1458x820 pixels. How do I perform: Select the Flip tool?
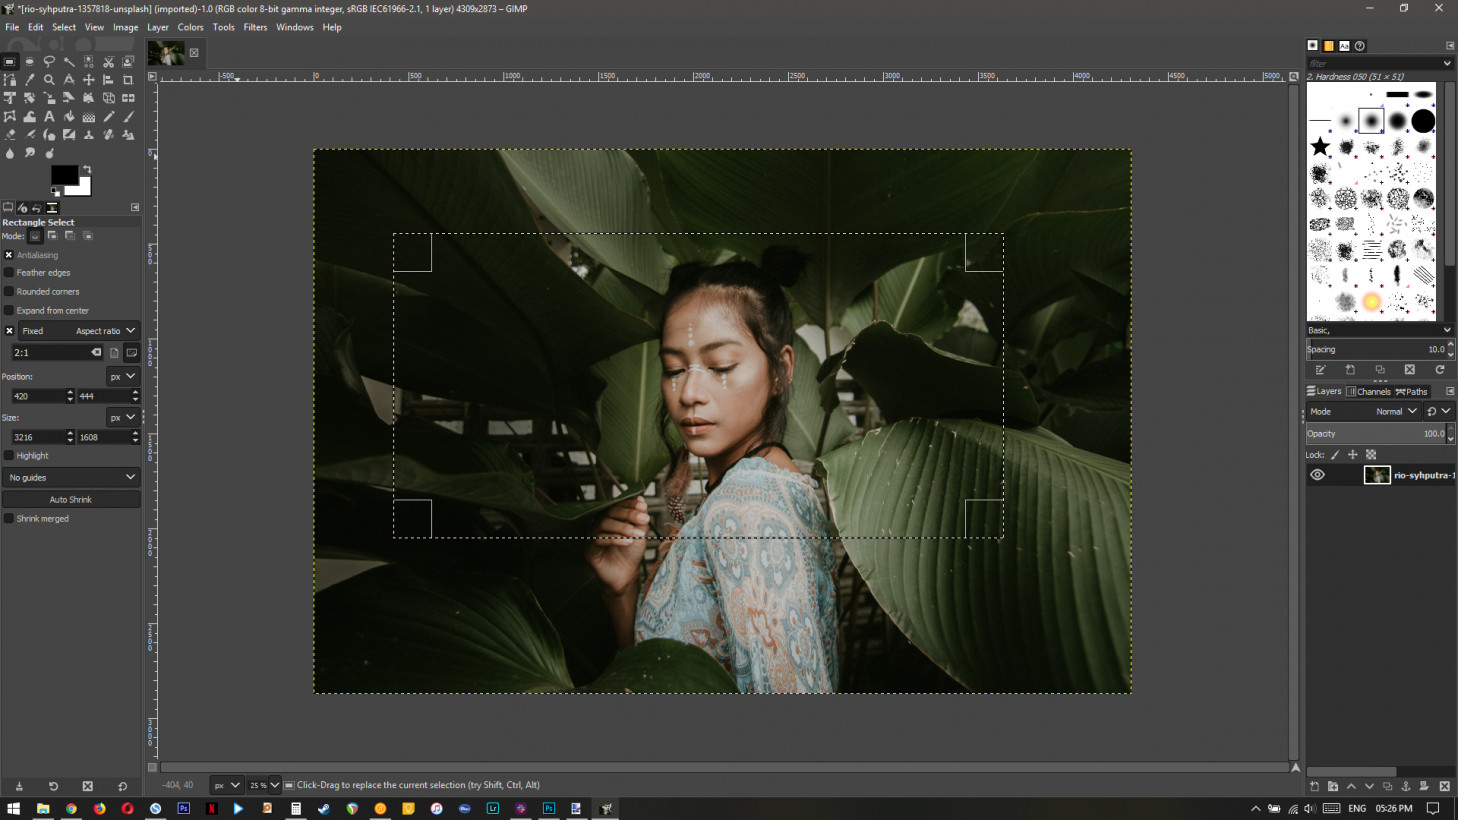[x=128, y=98]
